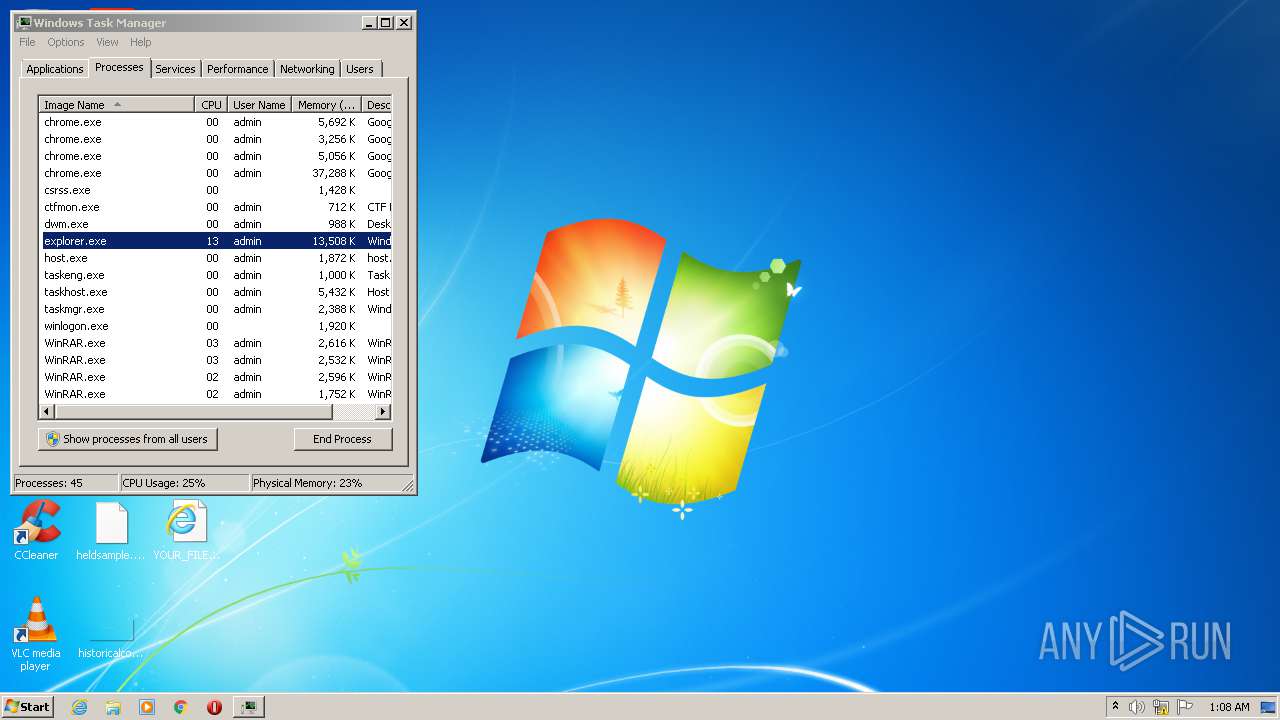Image resolution: width=1280 pixels, height=720 pixels.
Task: Open Windows Explorer folder icon on taskbar
Action: pyautogui.click(x=113, y=707)
